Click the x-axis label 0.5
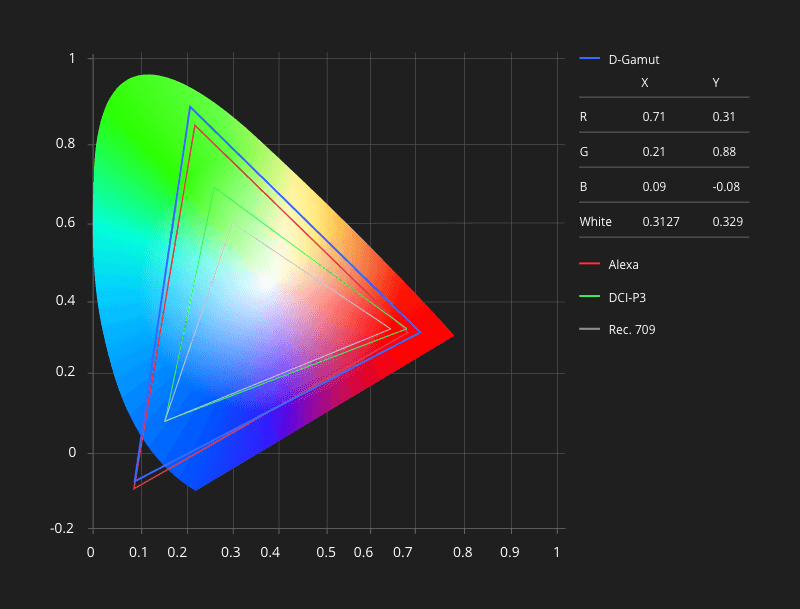The width and height of the screenshot is (800, 609). [326, 552]
